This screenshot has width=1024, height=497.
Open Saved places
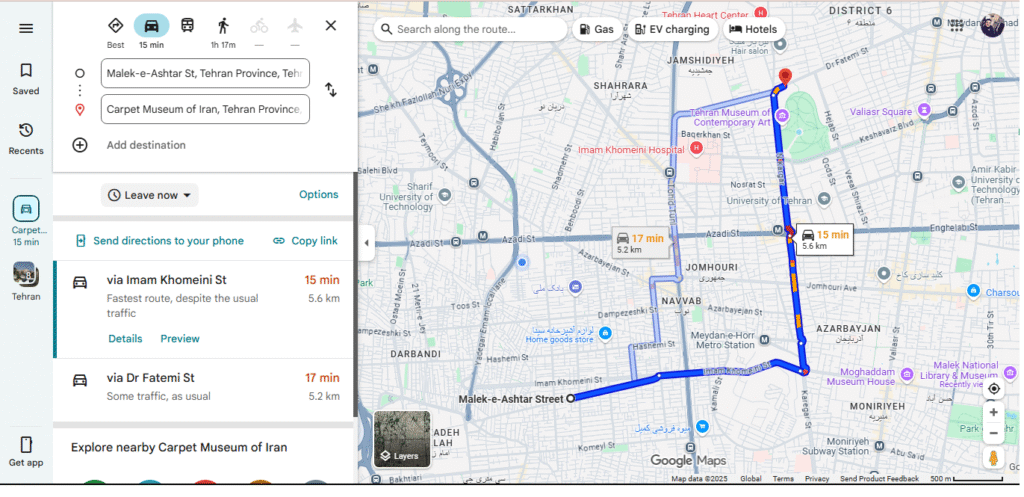[x=26, y=78]
